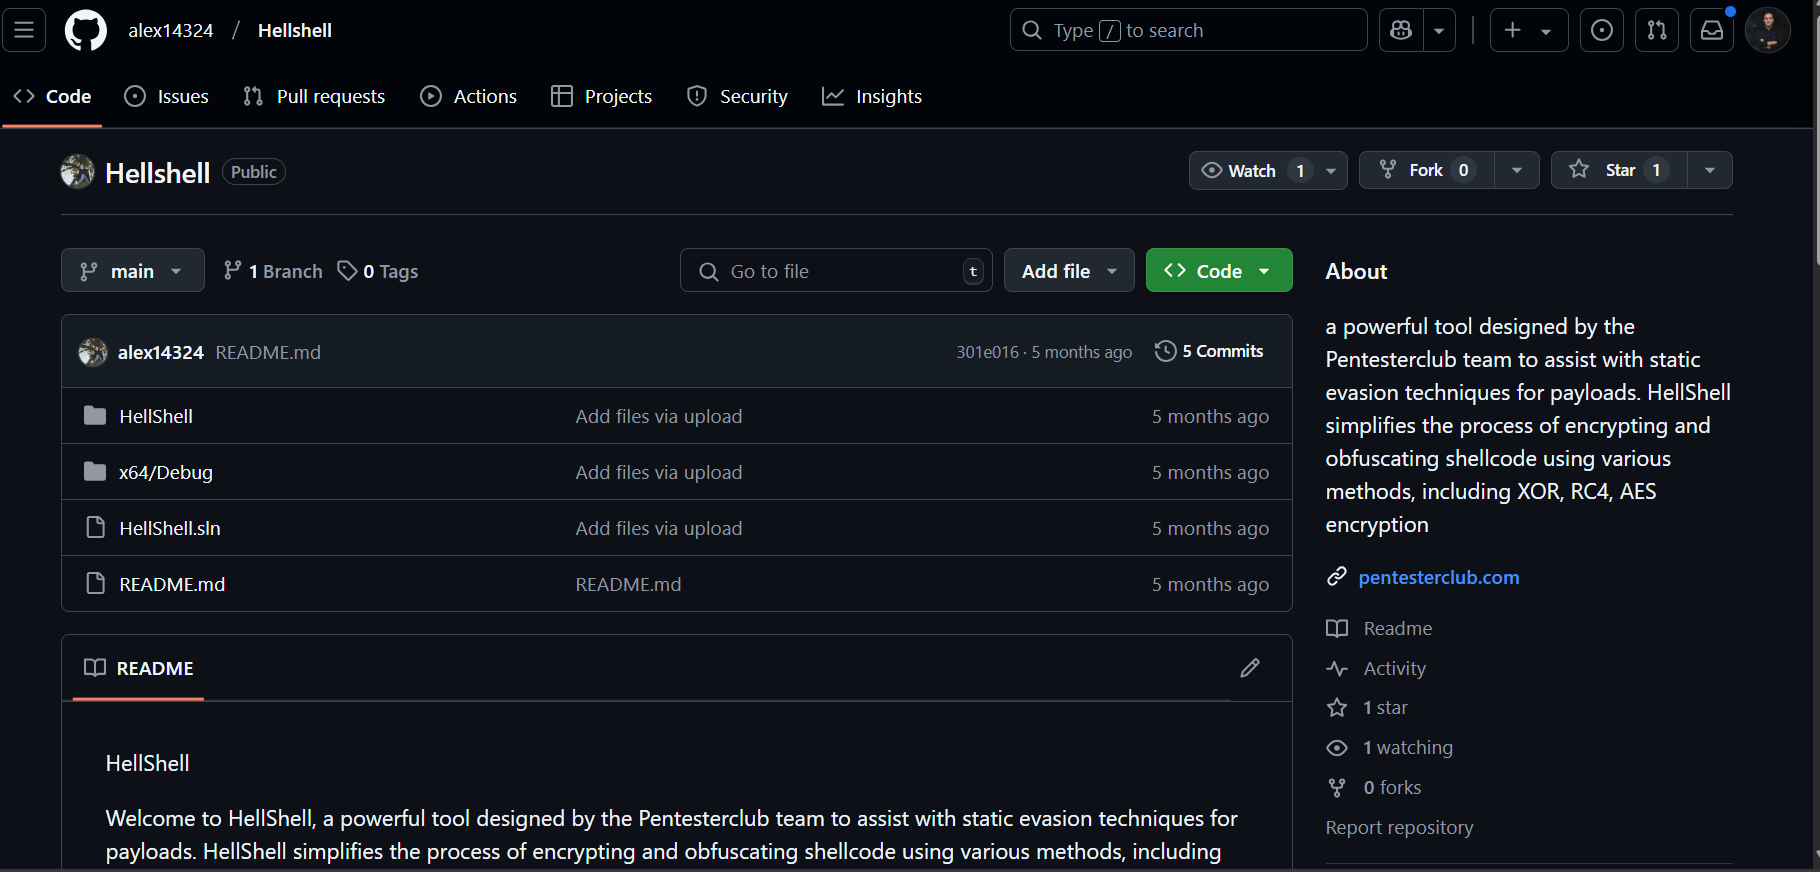Go to GitHub homepage via Octocat logo
Screen dimensions: 1820x872
pos(86,30)
